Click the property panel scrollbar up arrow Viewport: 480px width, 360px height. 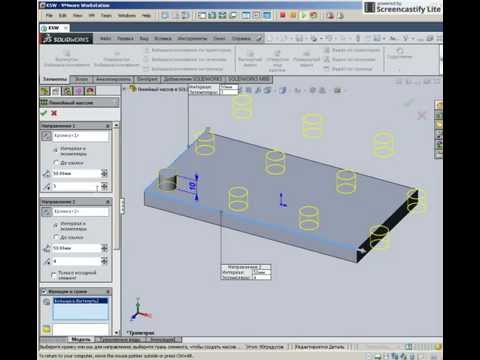[x=116, y=125]
